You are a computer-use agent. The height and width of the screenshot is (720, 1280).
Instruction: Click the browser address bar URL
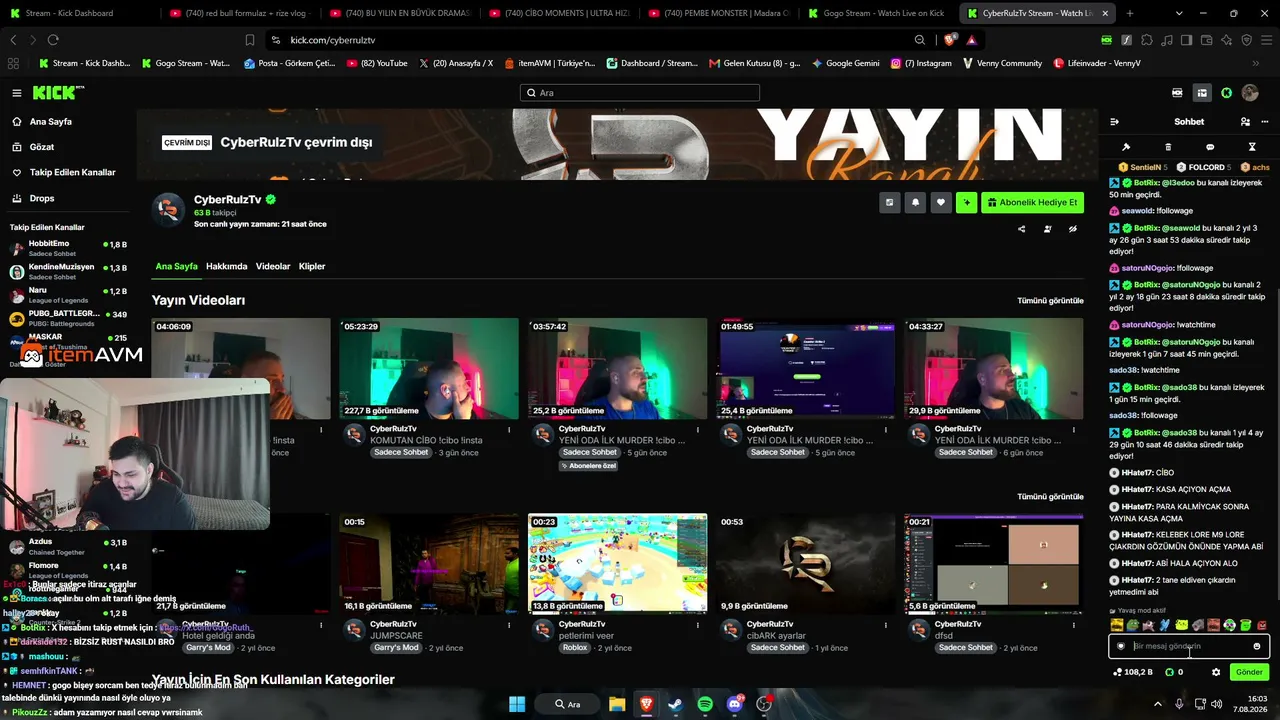(332, 40)
